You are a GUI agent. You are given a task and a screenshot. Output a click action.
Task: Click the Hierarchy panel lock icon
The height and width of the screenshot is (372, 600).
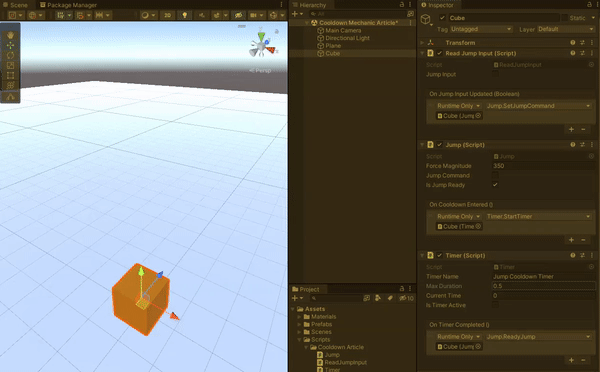coord(401,5)
